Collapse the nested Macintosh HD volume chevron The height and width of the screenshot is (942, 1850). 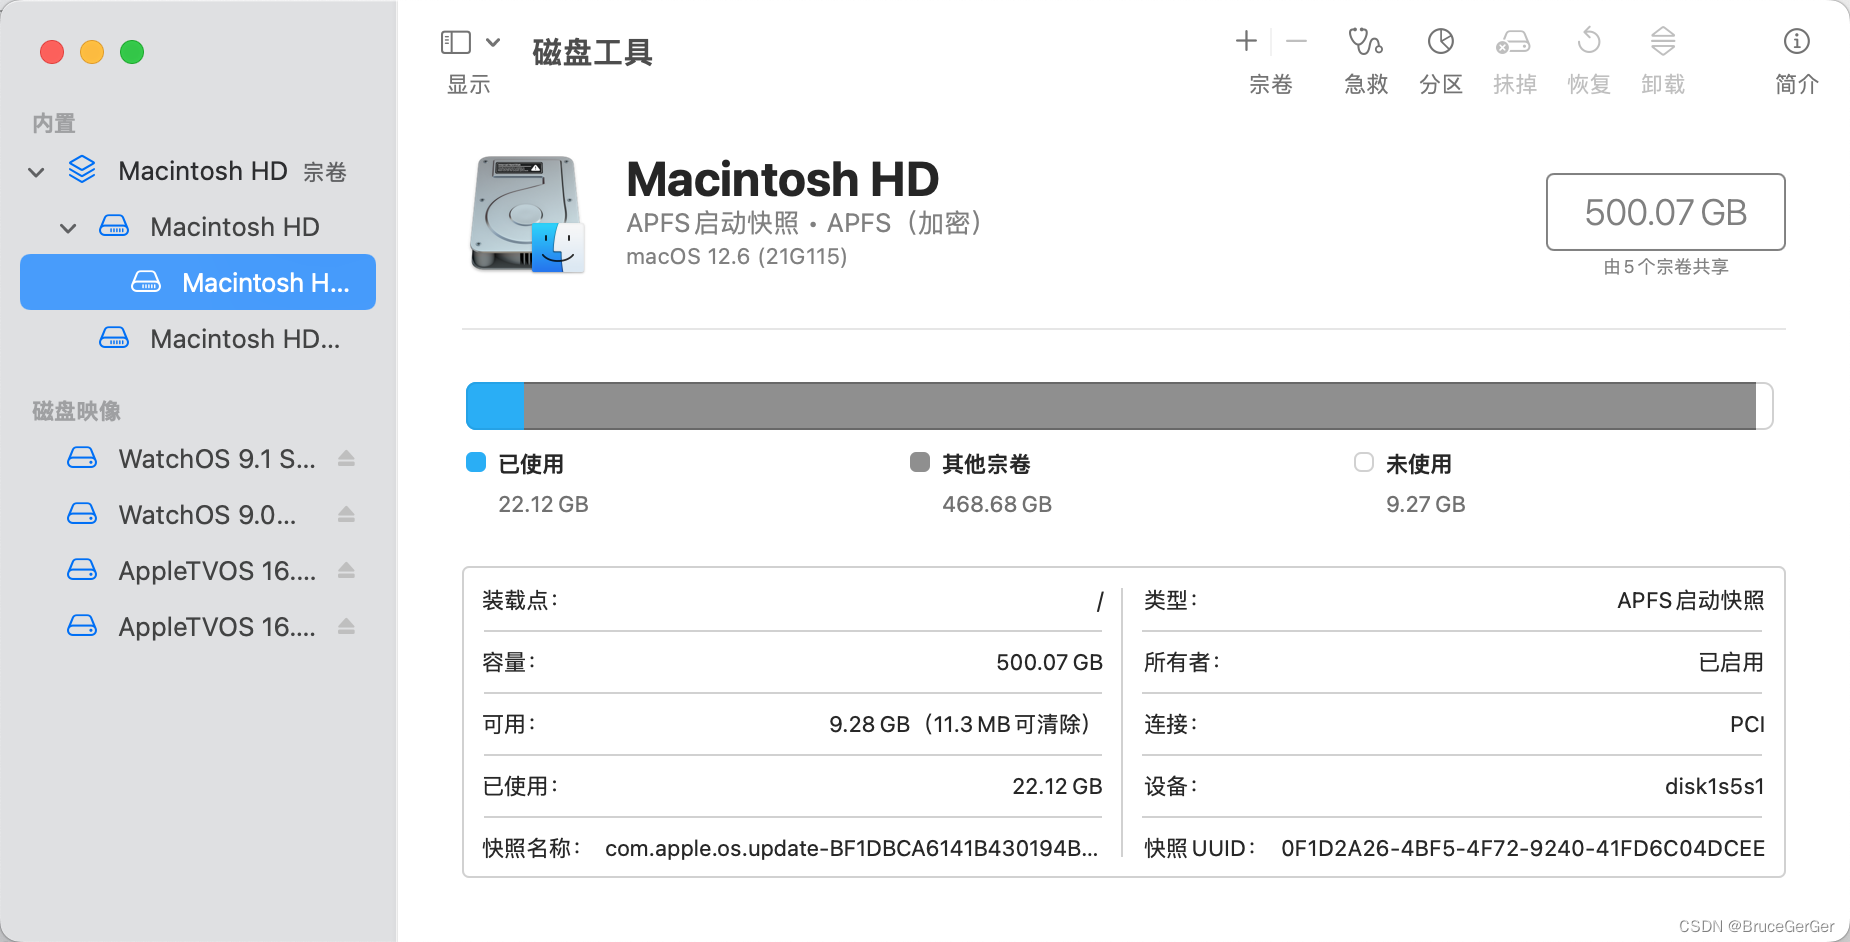pyautogui.click(x=68, y=228)
